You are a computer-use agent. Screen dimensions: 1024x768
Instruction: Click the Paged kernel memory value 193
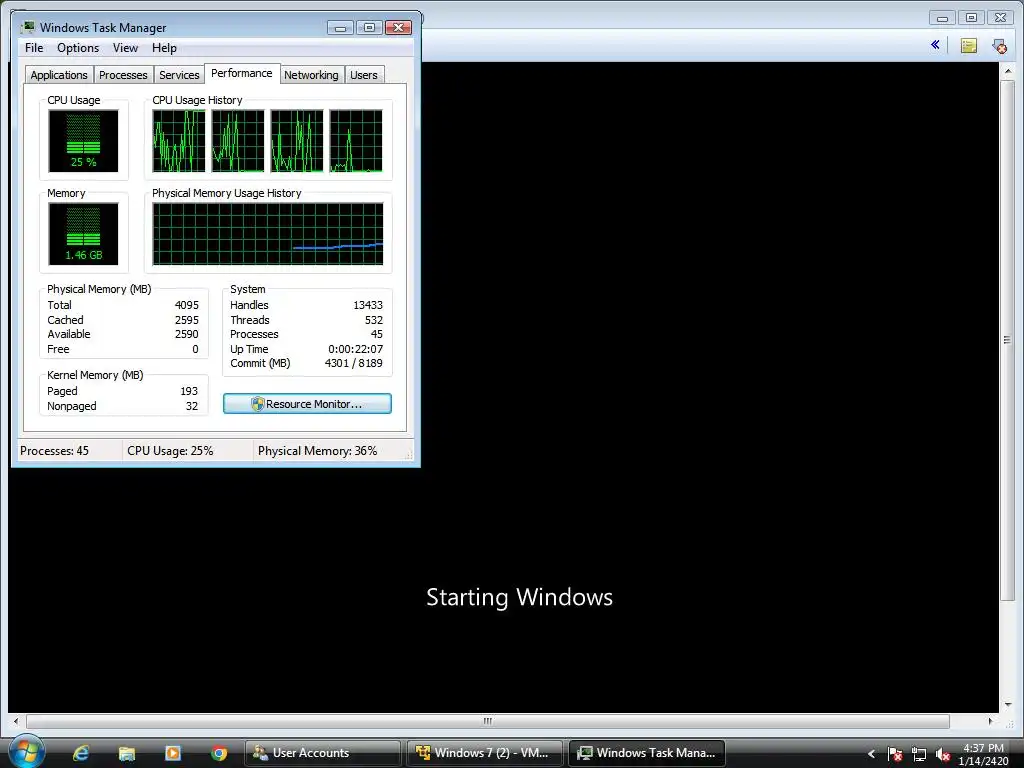click(189, 391)
